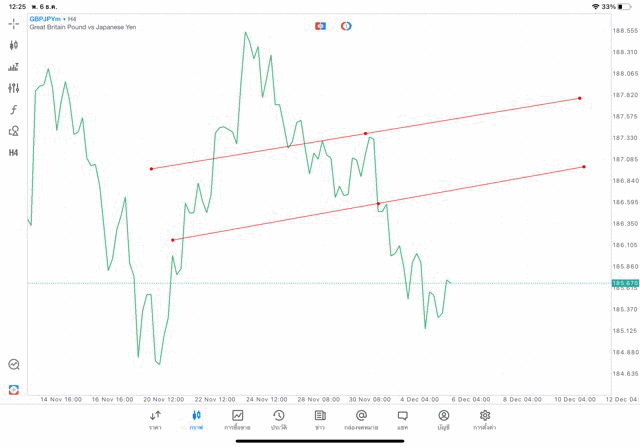
Task: Open the function (f) indicators icon
Action: [13, 109]
